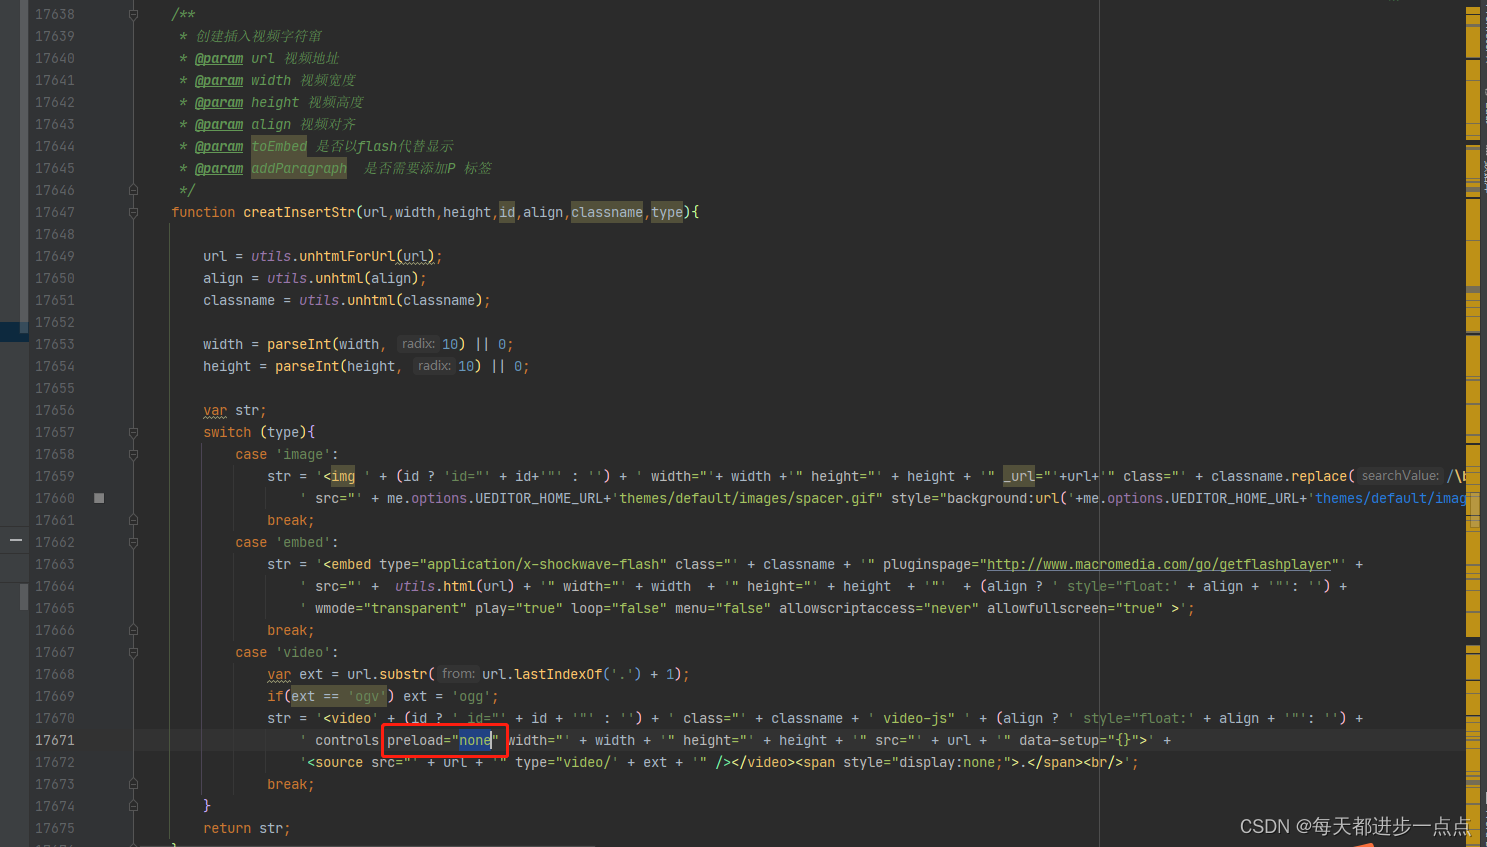Click the from: inlay hint
The width and height of the screenshot is (1487, 847).
tap(458, 674)
